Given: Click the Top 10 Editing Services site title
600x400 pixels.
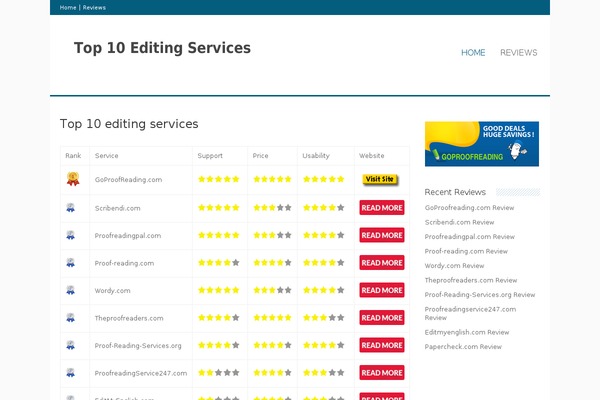Looking at the screenshot, I should pyautogui.click(x=162, y=48).
